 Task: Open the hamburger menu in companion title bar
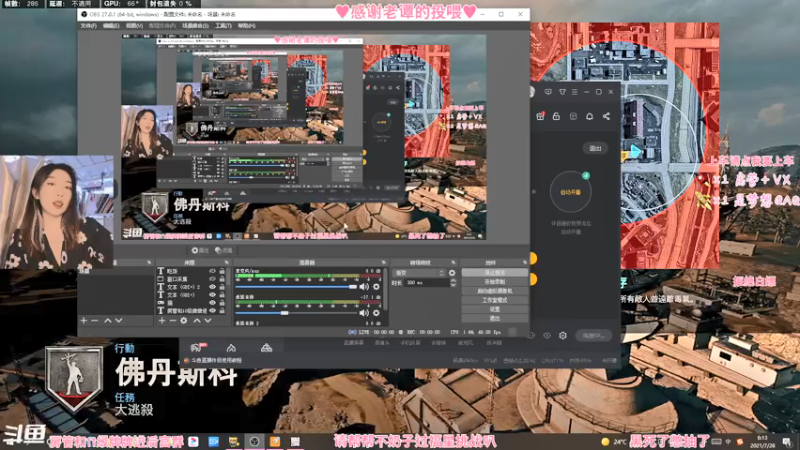click(x=574, y=92)
